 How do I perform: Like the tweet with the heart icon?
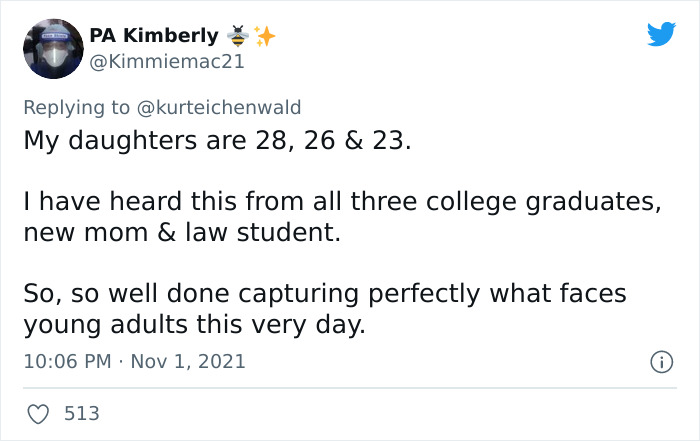point(37,412)
